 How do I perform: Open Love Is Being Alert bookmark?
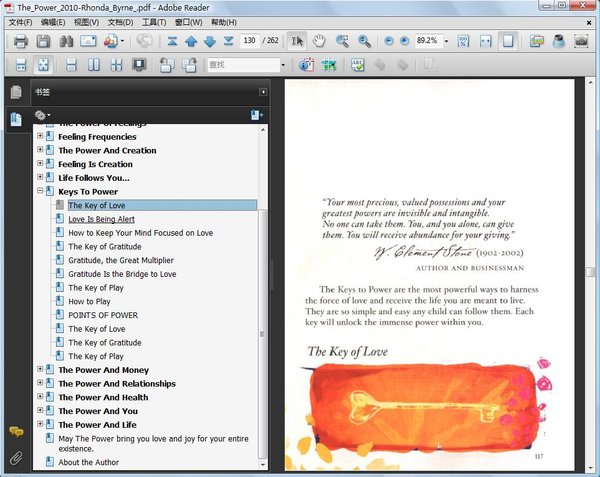101,219
